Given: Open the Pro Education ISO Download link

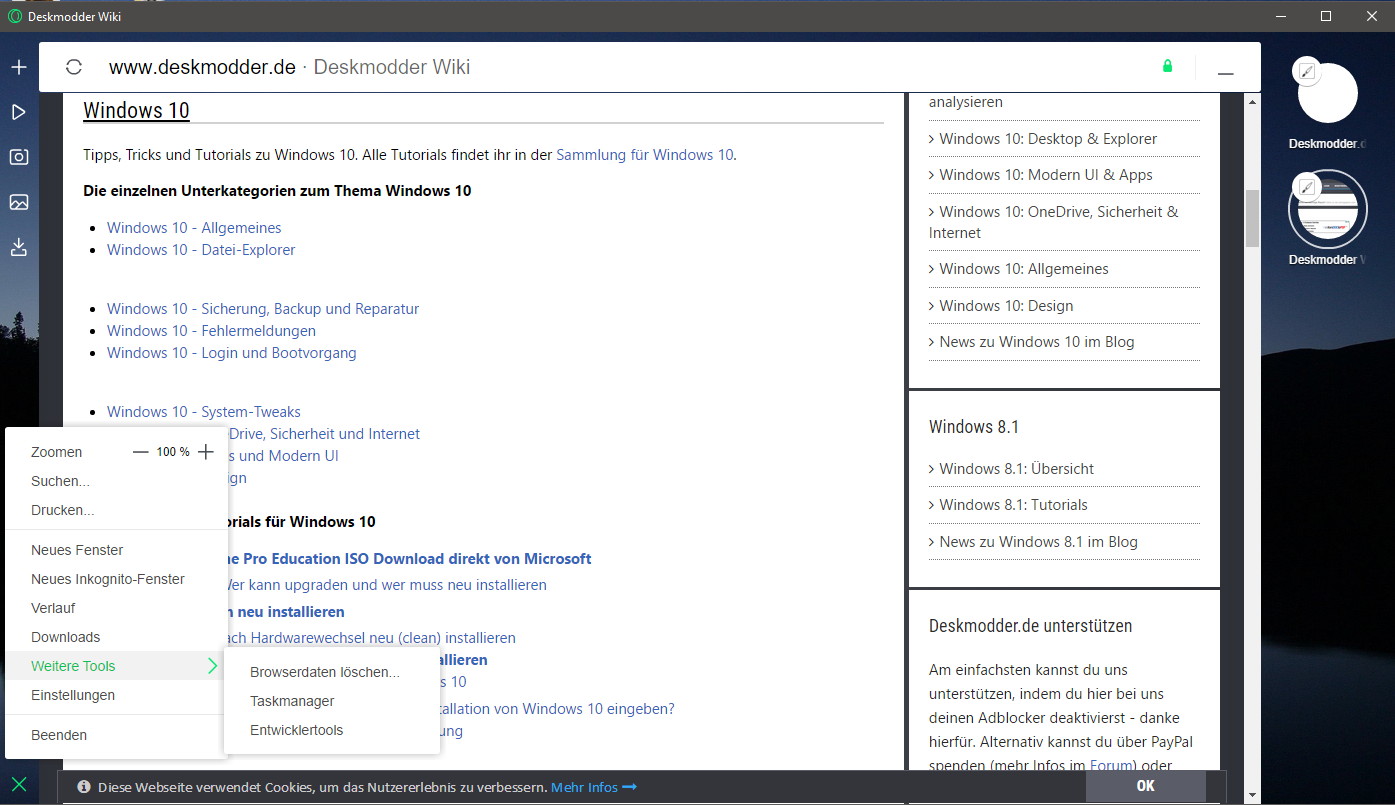Looking at the screenshot, I should [410, 559].
